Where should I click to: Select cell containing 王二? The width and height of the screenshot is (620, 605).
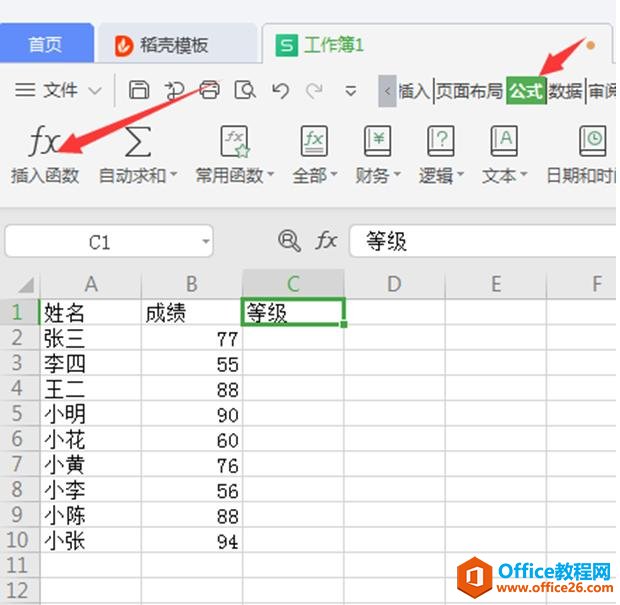(x=91, y=389)
